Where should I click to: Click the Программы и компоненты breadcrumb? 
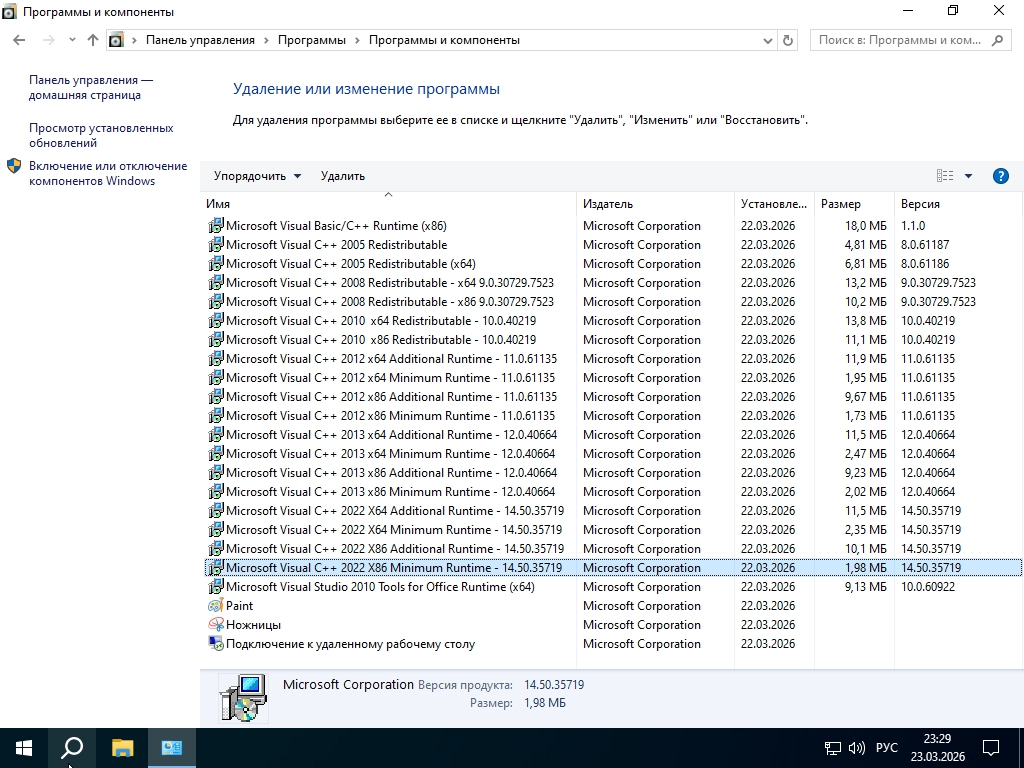[x=444, y=40]
